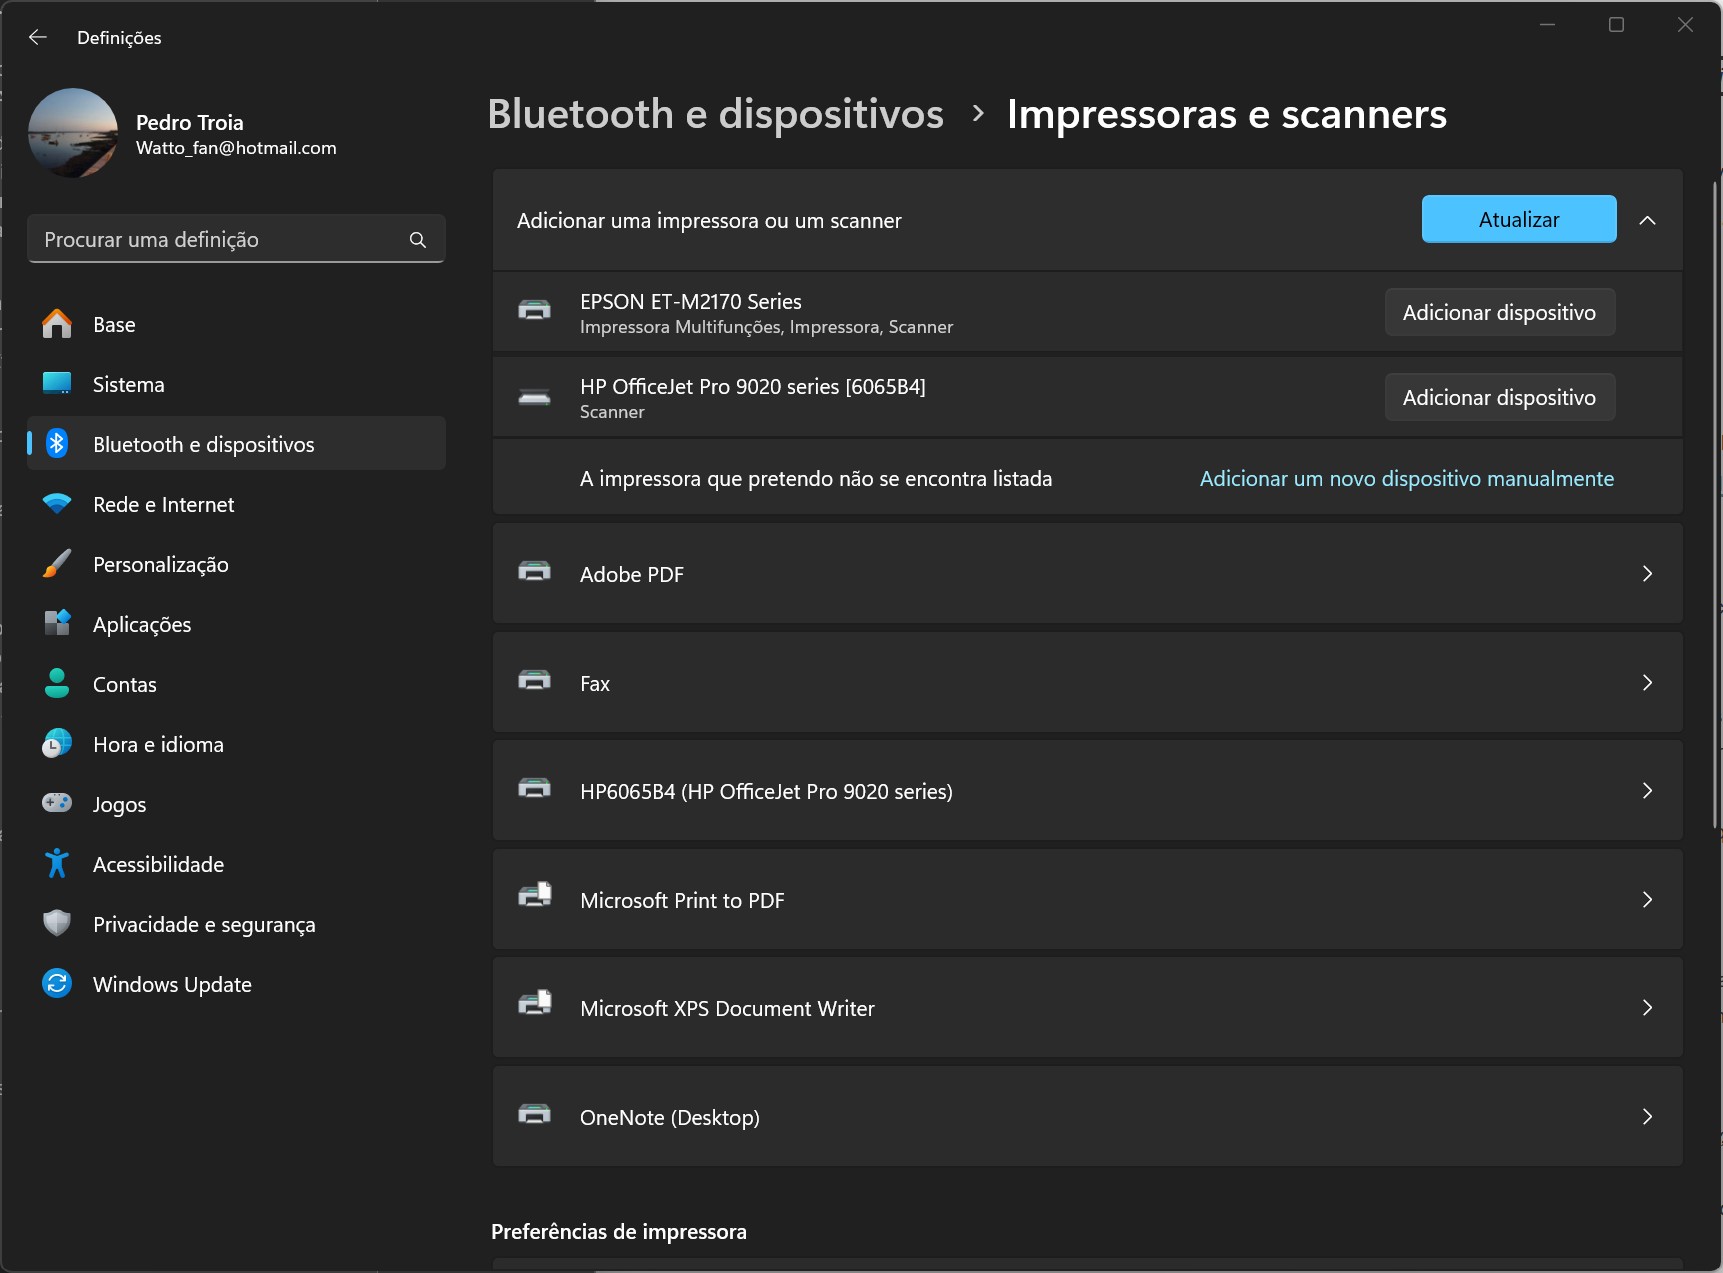Add the EPSON ET-M2170 Series device

click(1498, 313)
